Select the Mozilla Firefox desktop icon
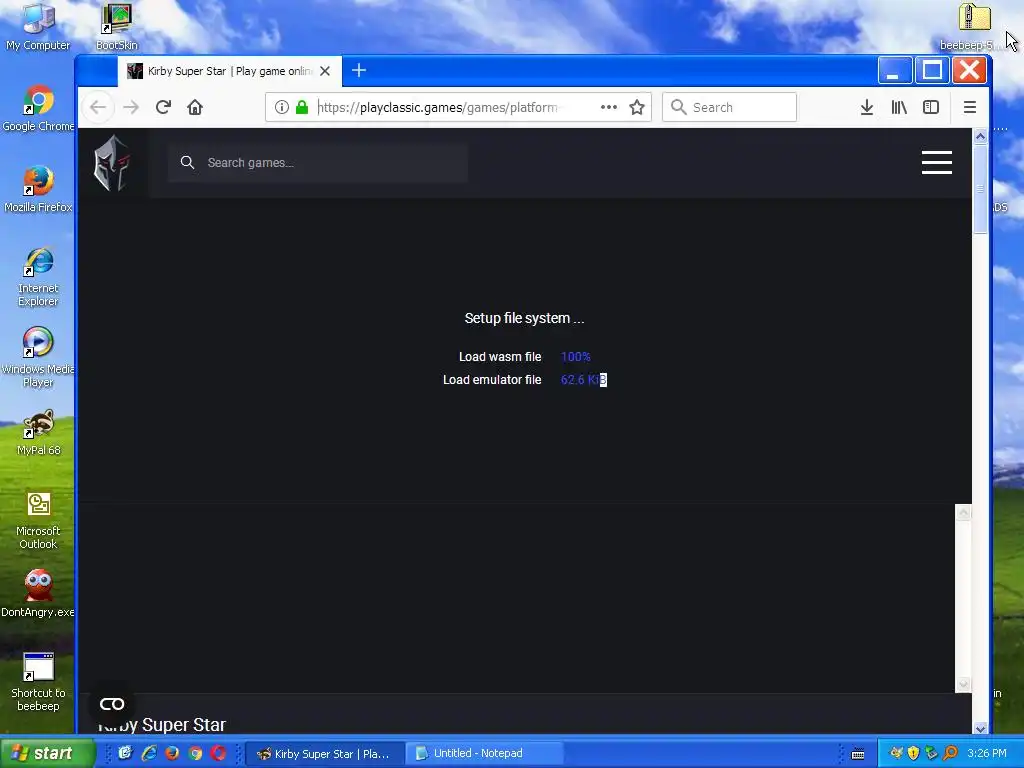The height and width of the screenshot is (768, 1024). click(39, 189)
